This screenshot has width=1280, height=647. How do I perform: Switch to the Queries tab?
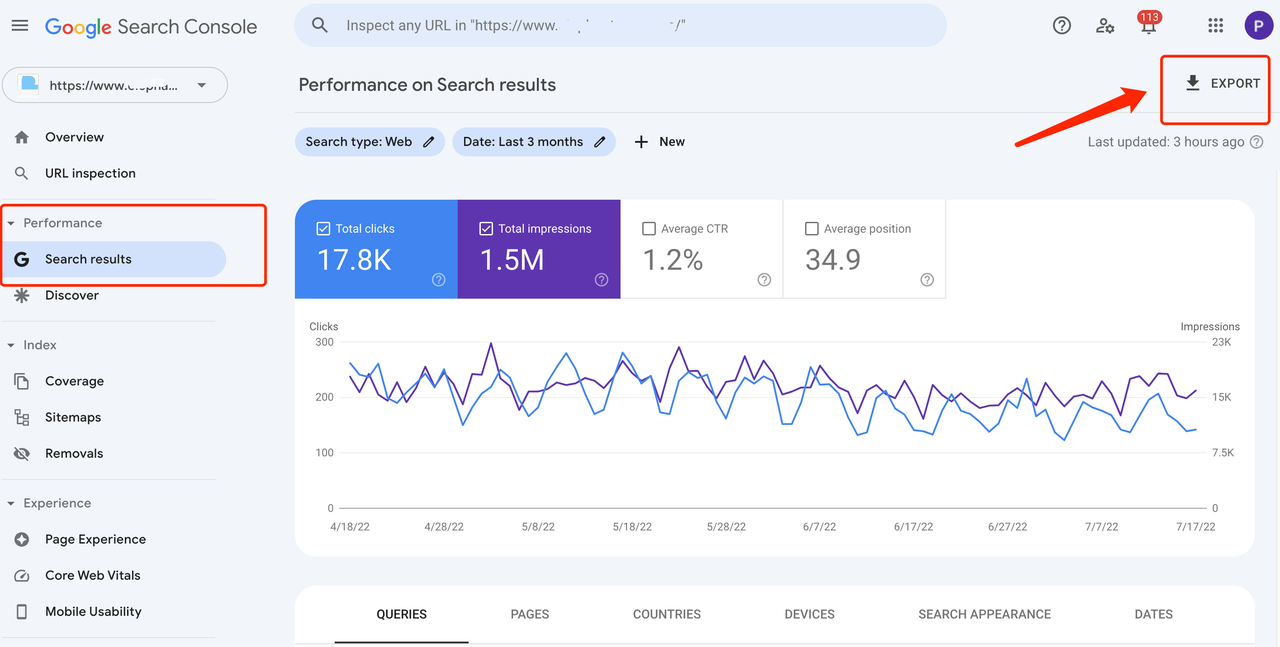(402, 614)
